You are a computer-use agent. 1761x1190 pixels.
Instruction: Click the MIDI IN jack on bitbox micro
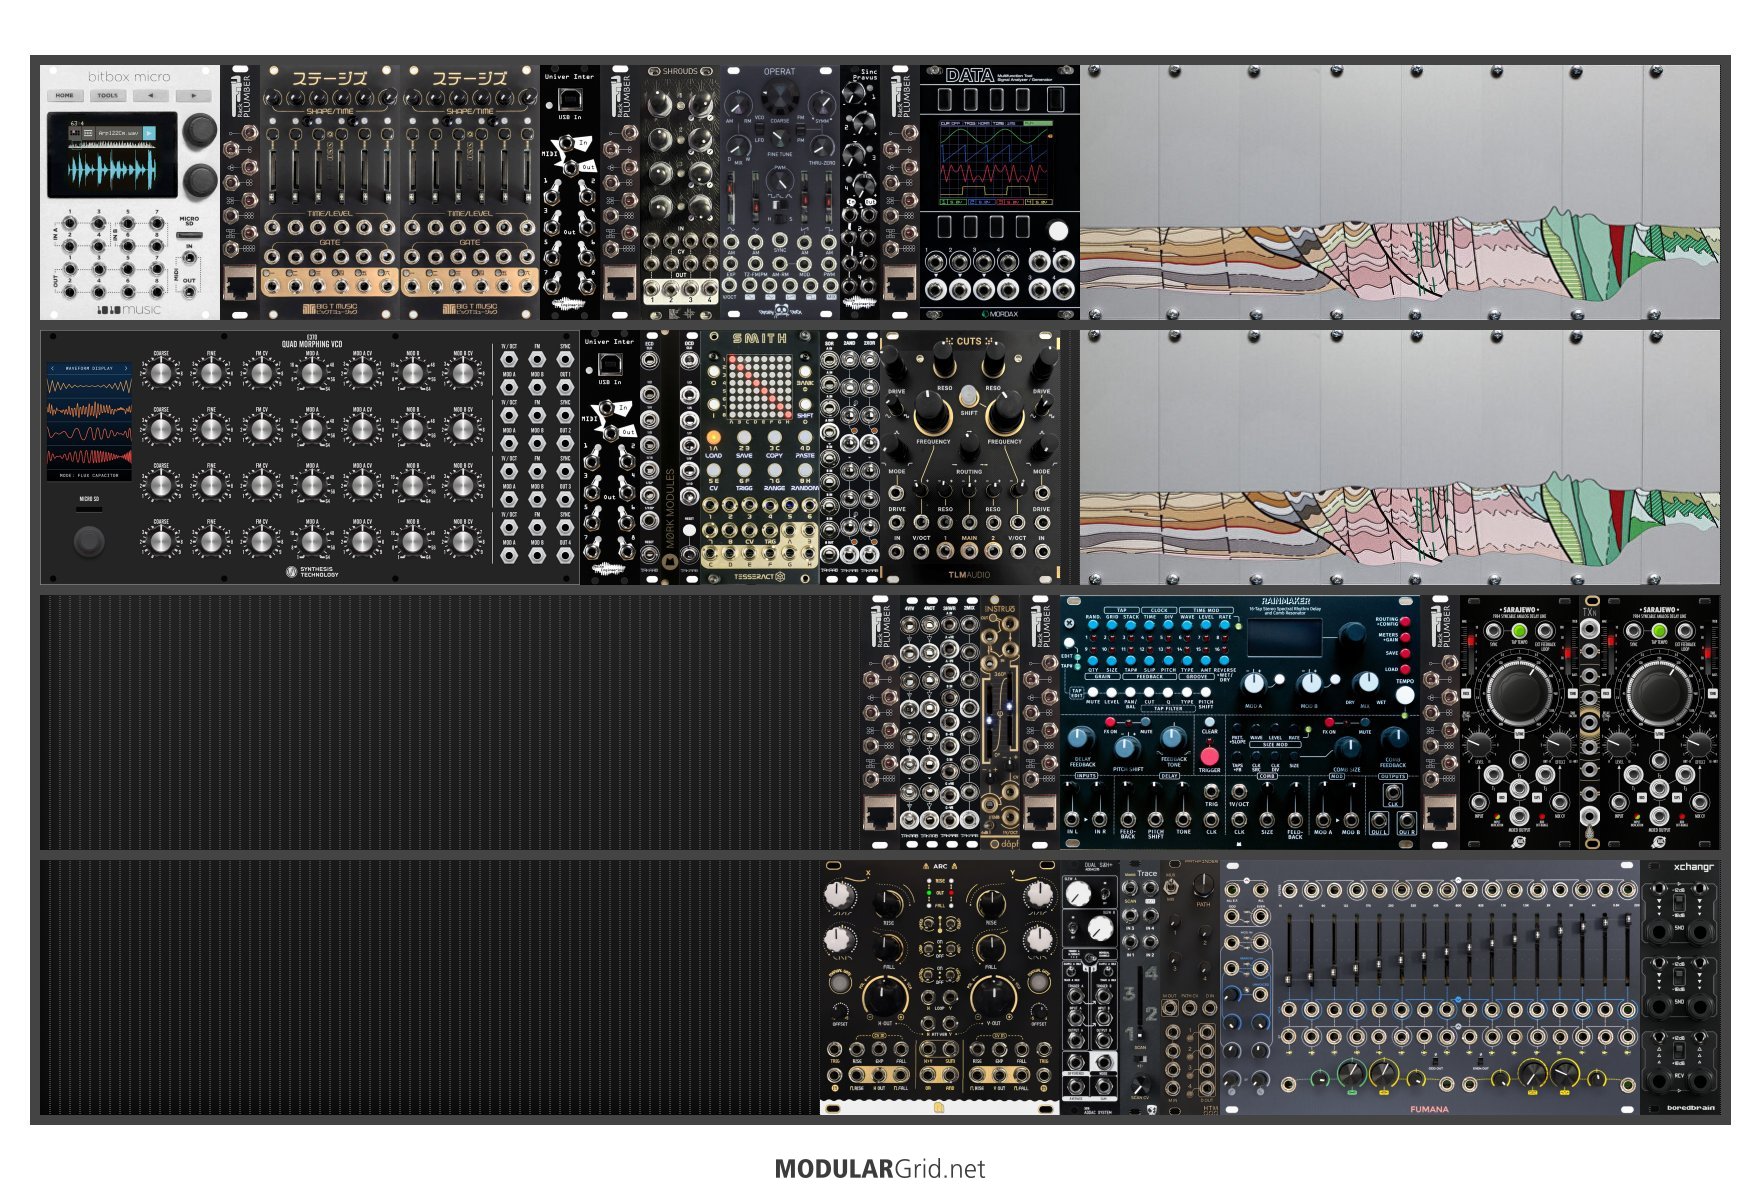(189, 258)
